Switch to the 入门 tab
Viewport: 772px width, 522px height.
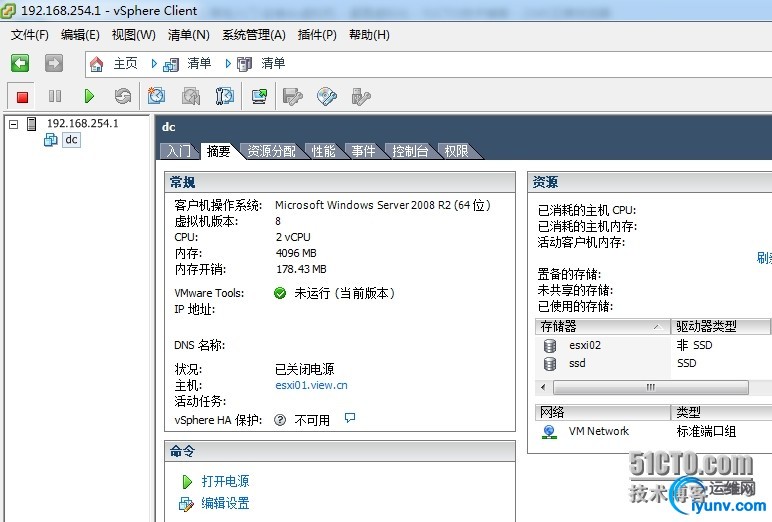[x=178, y=151]
